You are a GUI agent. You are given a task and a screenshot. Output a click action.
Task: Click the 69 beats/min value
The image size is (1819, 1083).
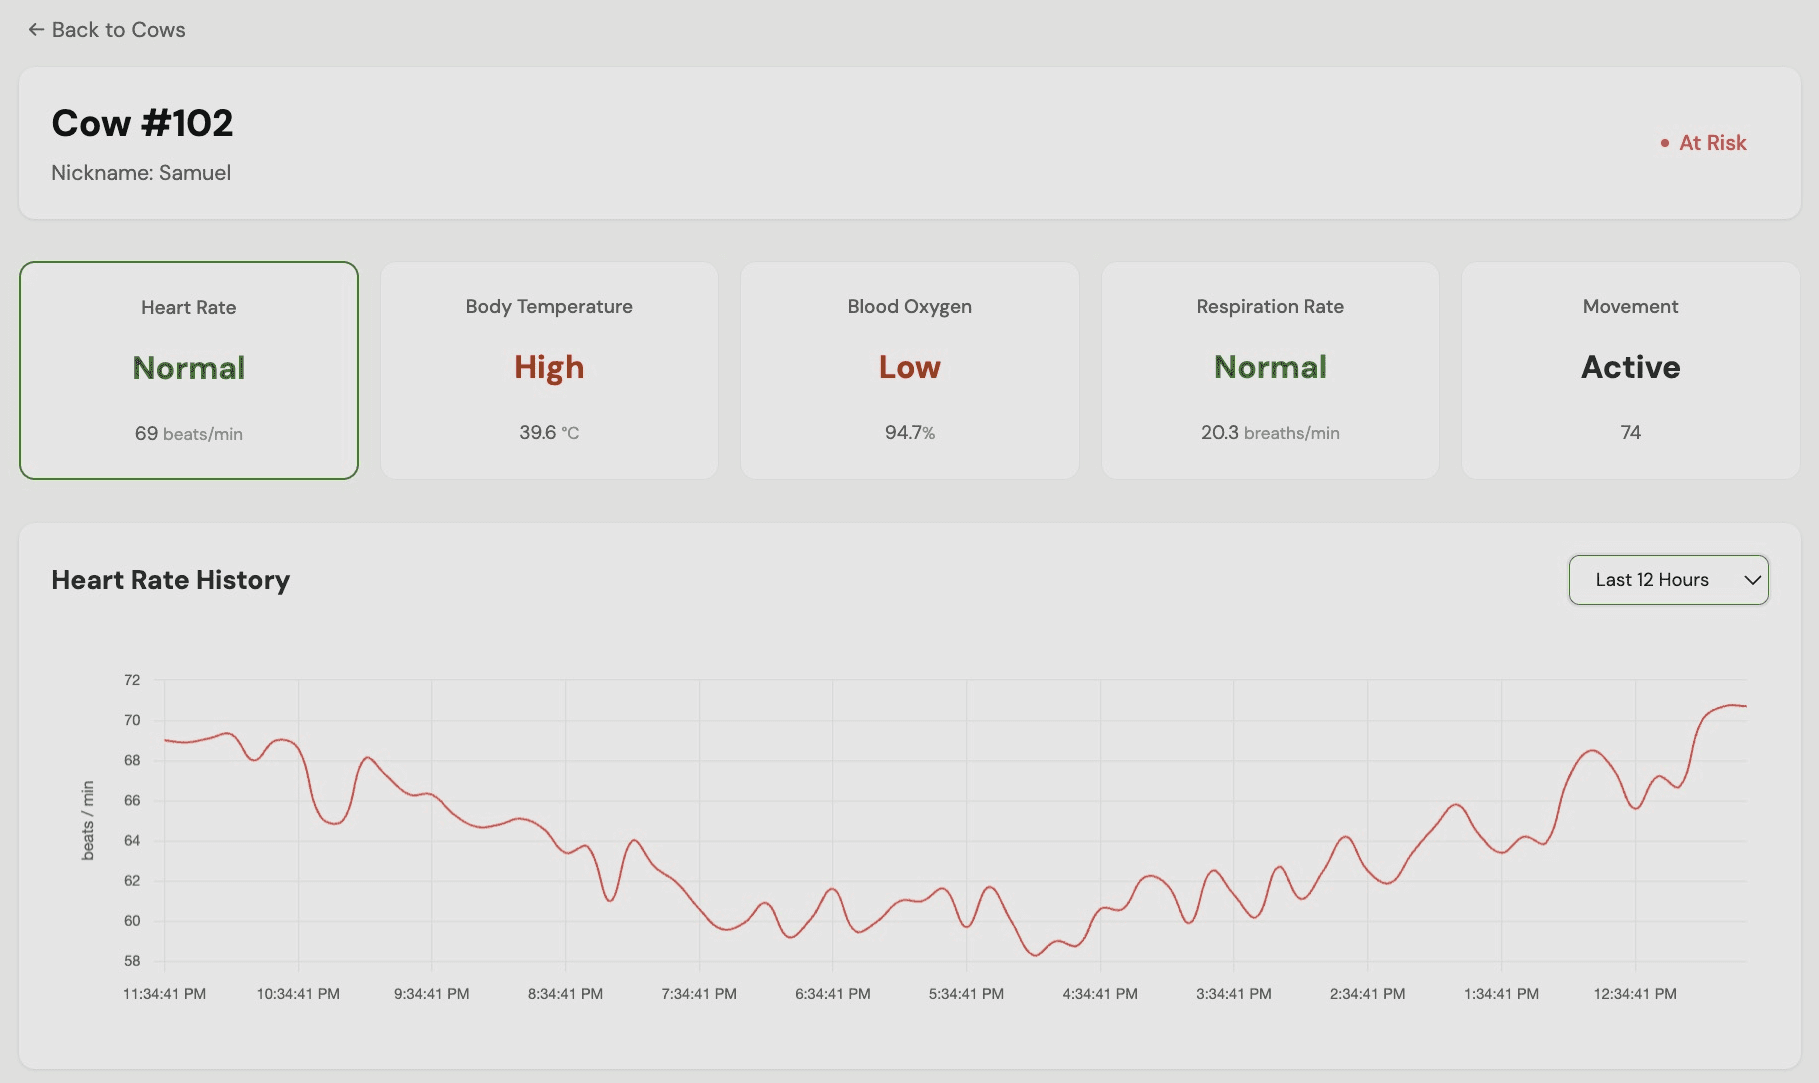(x=189, y=433)
